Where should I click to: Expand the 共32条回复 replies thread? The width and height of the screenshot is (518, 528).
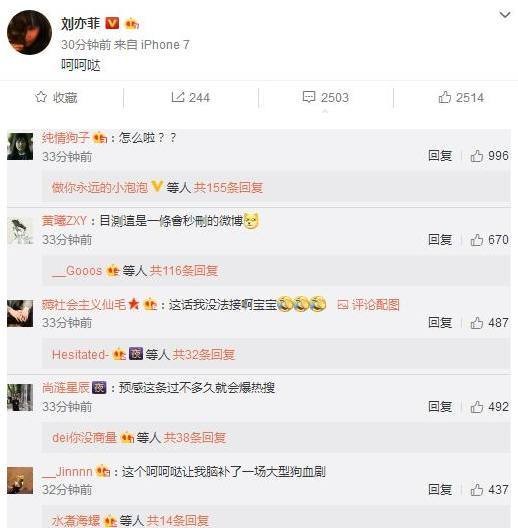click(x=204, y=354)
